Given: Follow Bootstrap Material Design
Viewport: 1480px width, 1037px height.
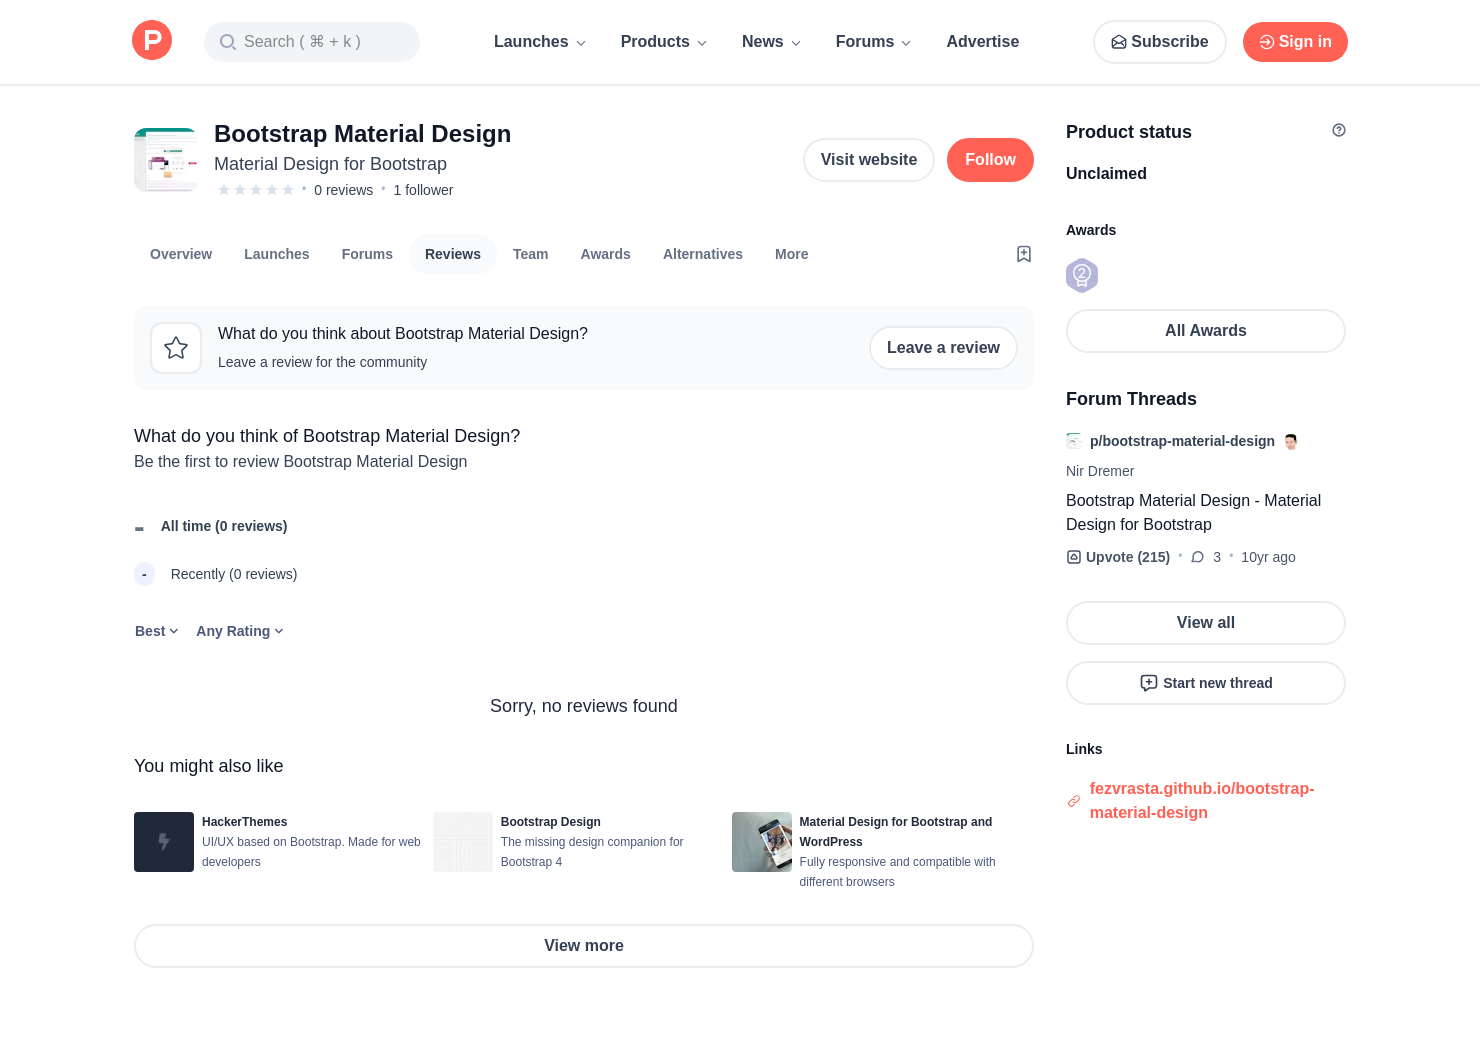Looking at the screenshot, I should pos(989,160).
